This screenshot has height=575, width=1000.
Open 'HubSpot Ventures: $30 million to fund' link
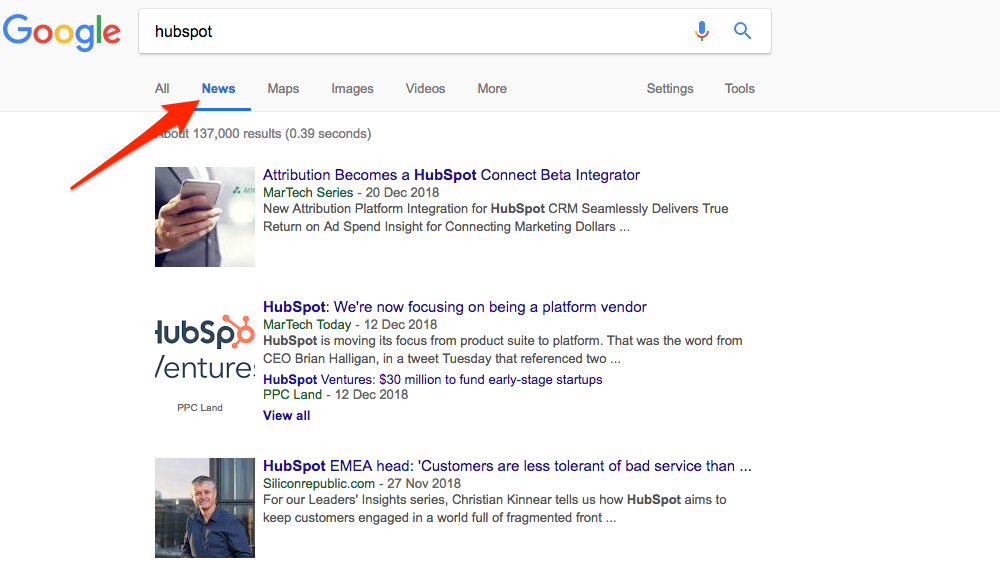point(432,379)
